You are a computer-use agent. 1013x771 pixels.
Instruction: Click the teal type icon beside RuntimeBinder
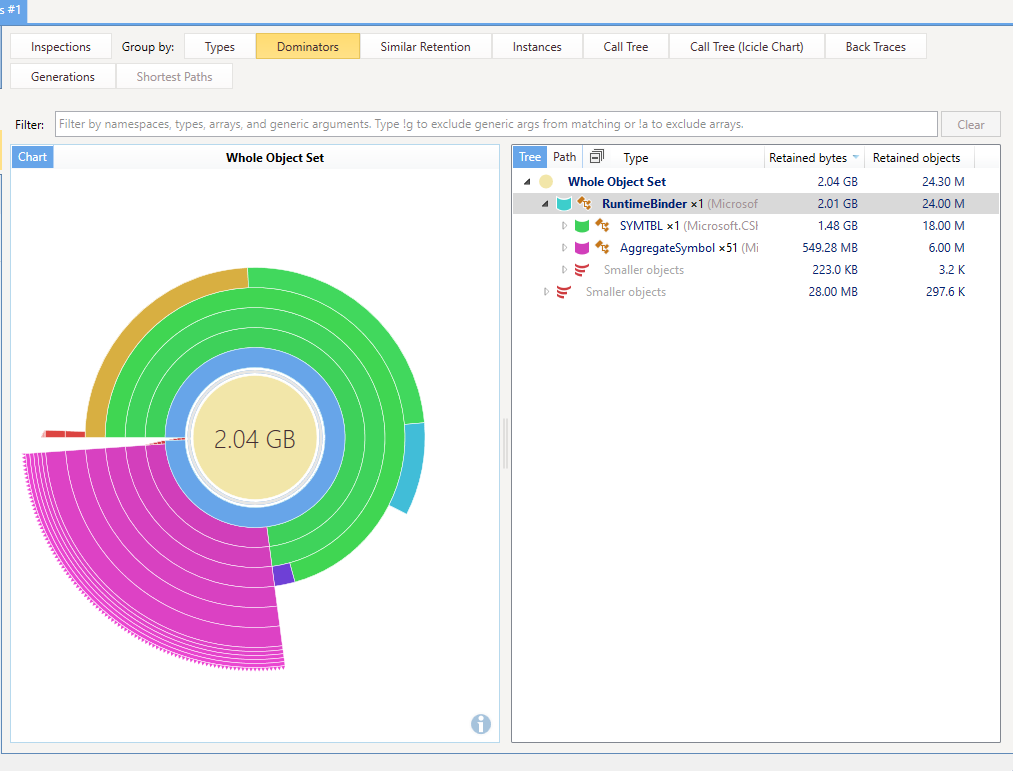click(x=565, y=203)
